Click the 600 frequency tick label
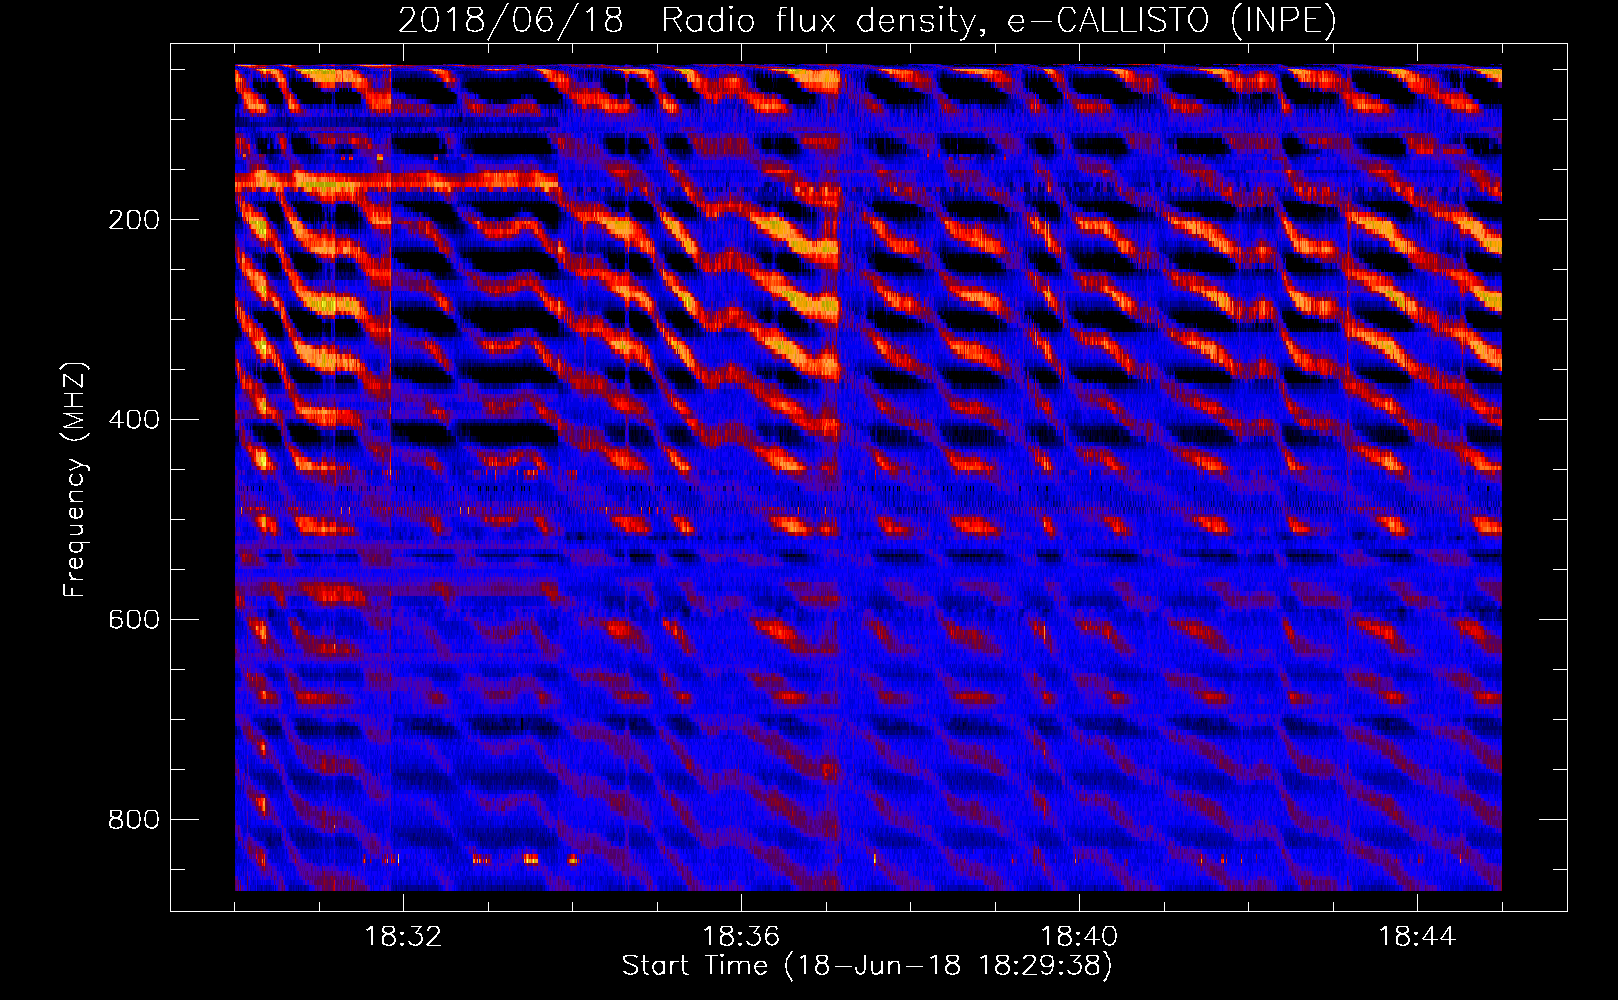1618x1000 pixels. click(x=134, y=620)
